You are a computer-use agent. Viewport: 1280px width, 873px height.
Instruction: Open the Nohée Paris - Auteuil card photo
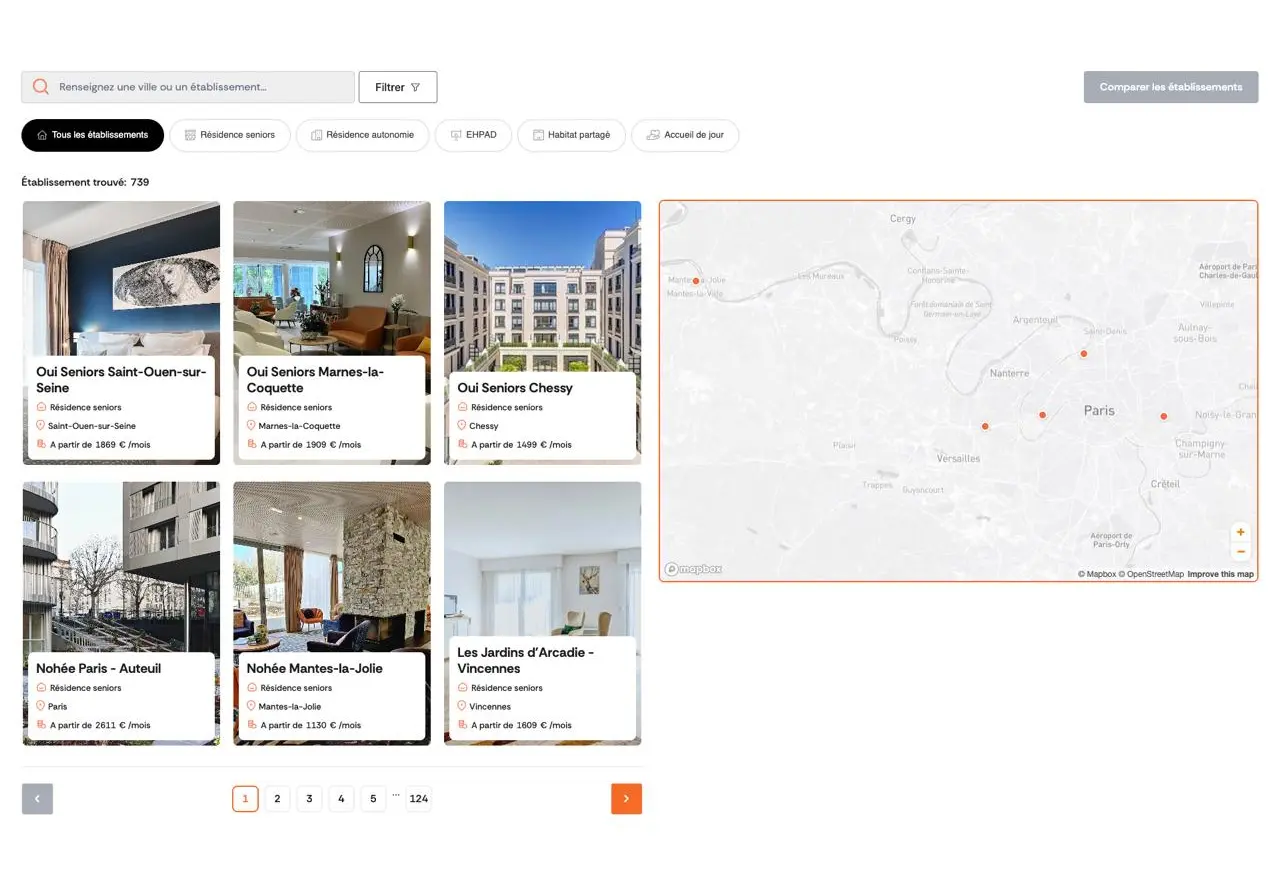[x=121, y=566]
